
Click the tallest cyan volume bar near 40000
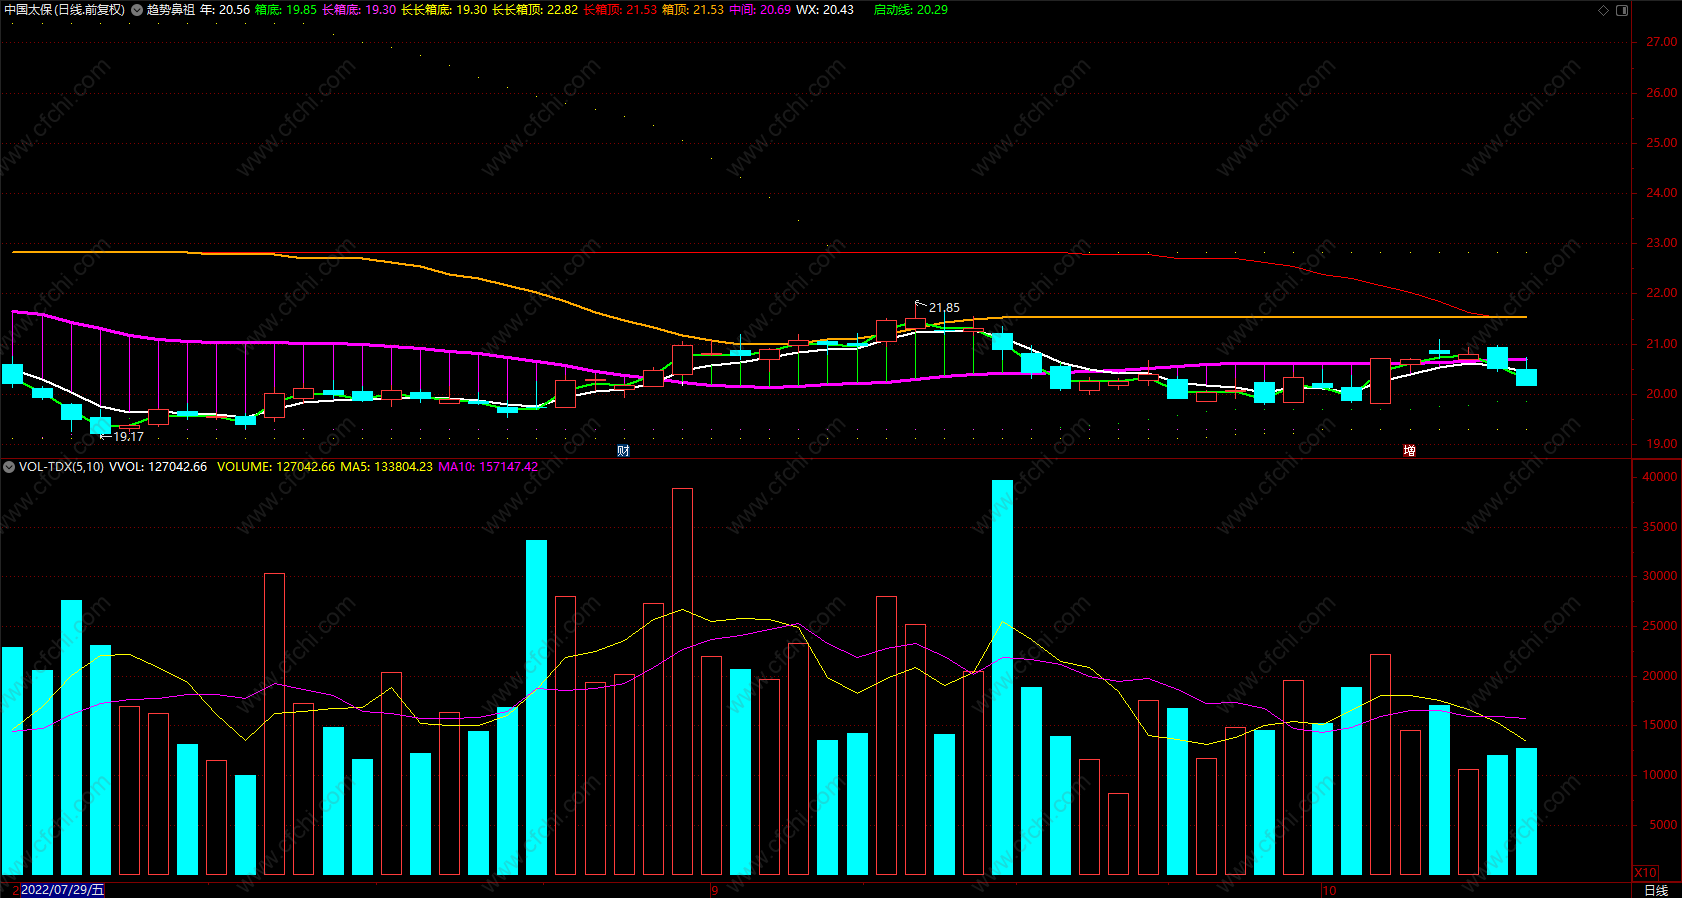pyautogui.click(x=1002, y=678)
